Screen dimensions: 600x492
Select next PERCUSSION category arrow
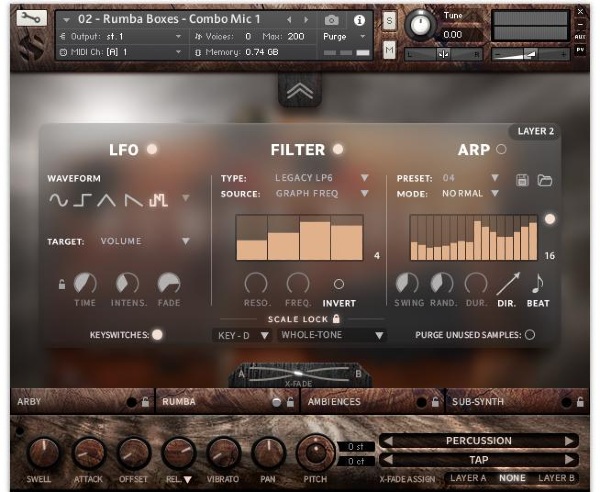(x=569, y=441)
